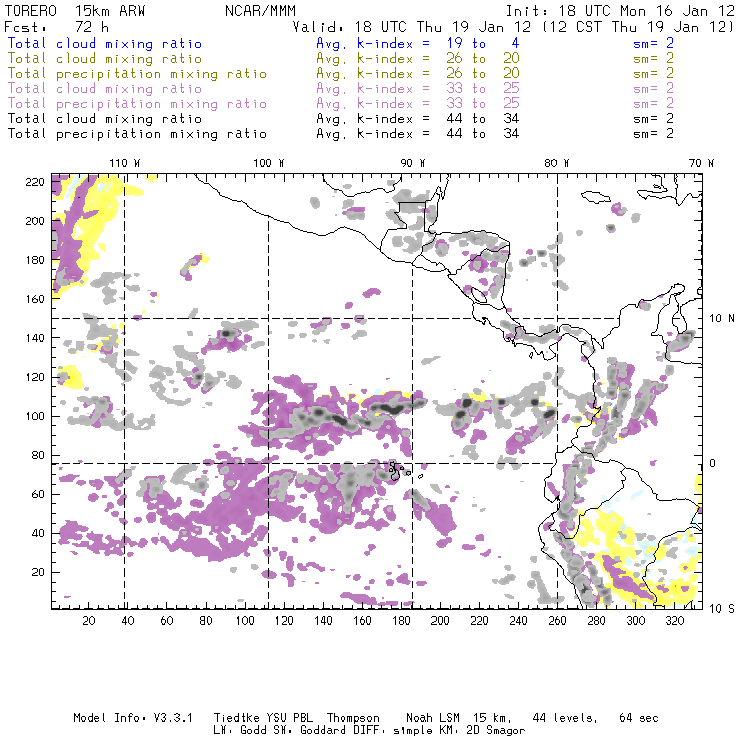Select the 'NCAR/MMM' header label

tap(260, 11)
